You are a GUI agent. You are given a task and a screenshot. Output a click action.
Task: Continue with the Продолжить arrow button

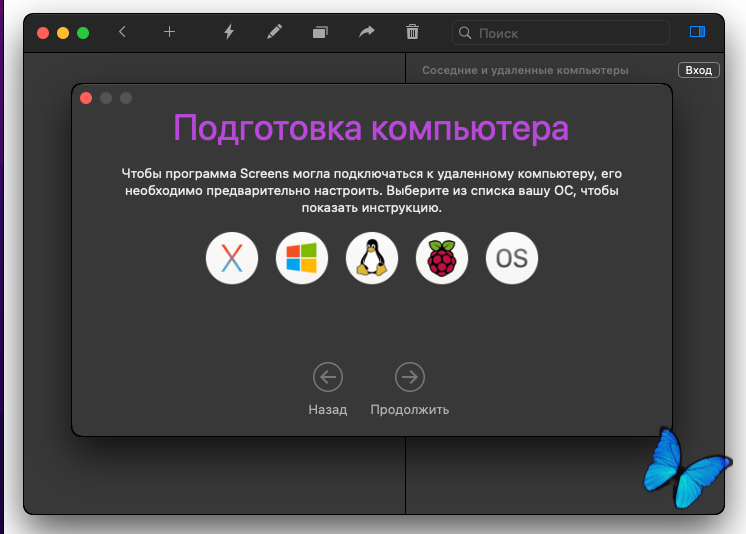click(410, 377)
